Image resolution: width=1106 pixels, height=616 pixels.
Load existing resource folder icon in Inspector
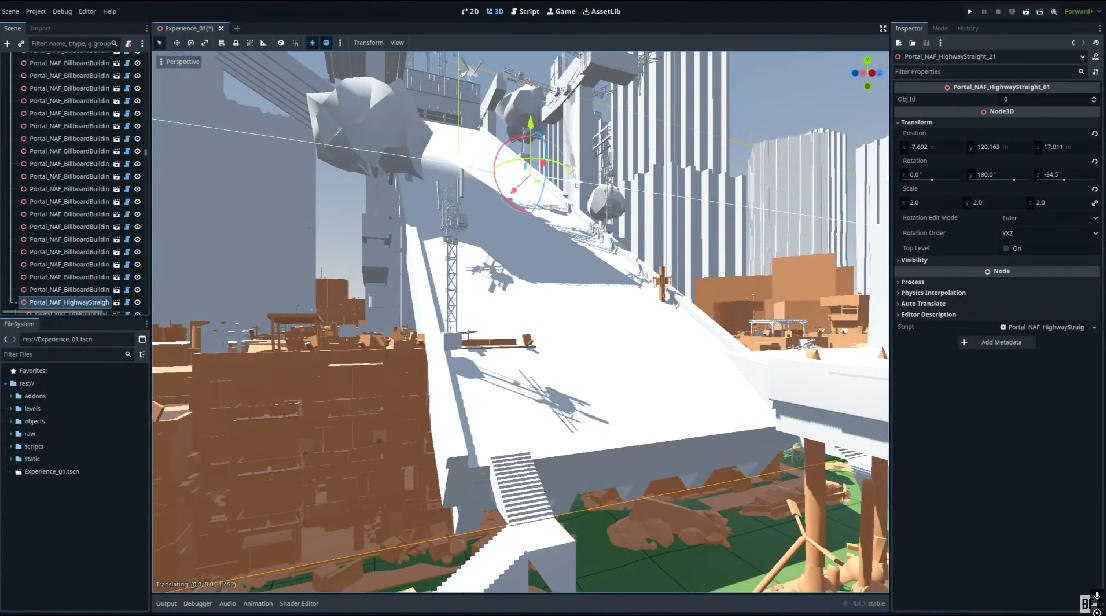pyautogui.click(x=912, y=42)
